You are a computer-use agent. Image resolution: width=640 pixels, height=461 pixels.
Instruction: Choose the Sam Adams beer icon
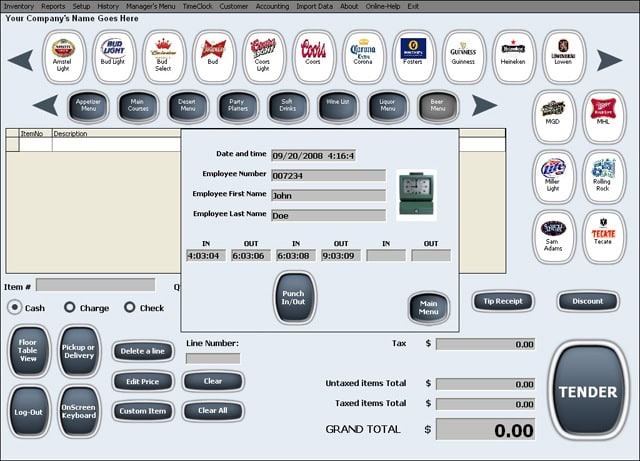coord(553,237)
